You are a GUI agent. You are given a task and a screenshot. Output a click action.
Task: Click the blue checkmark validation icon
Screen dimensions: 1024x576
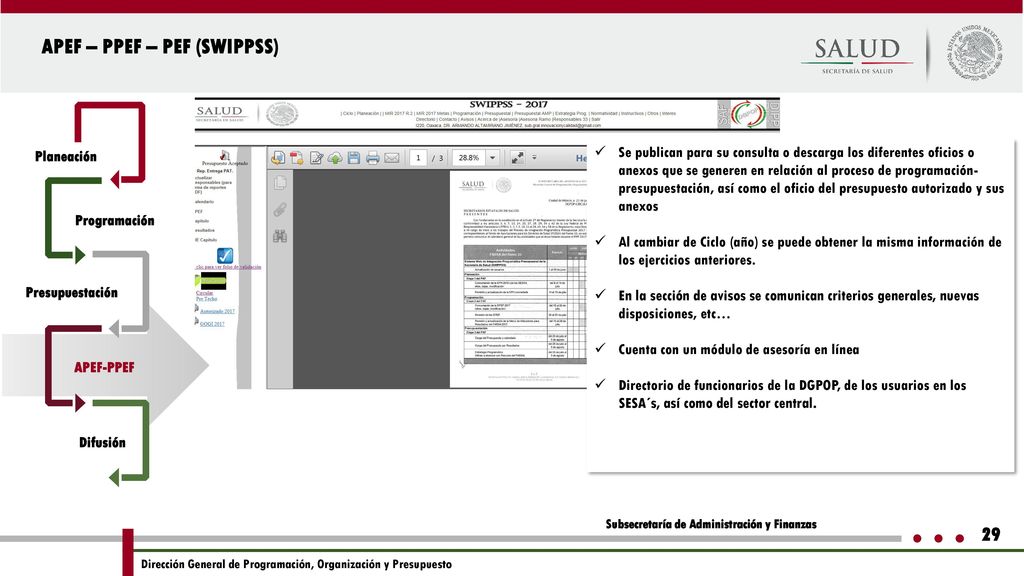(x=225, y=255)
